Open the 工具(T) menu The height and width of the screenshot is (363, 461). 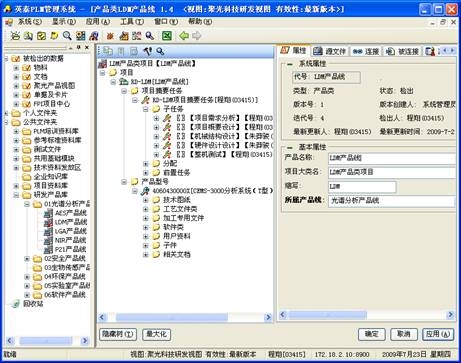click(132, 22)
